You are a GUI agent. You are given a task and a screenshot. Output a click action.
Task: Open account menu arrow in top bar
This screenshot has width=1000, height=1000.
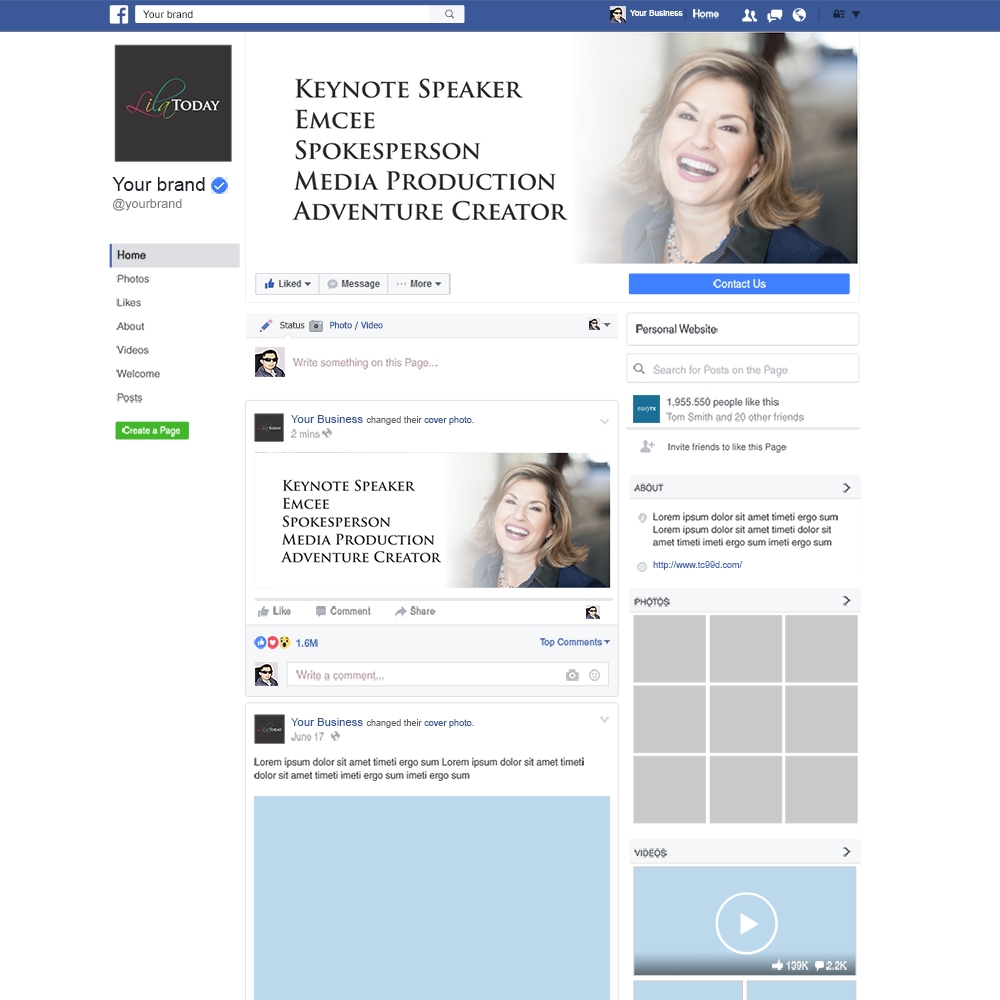point(856,15)
